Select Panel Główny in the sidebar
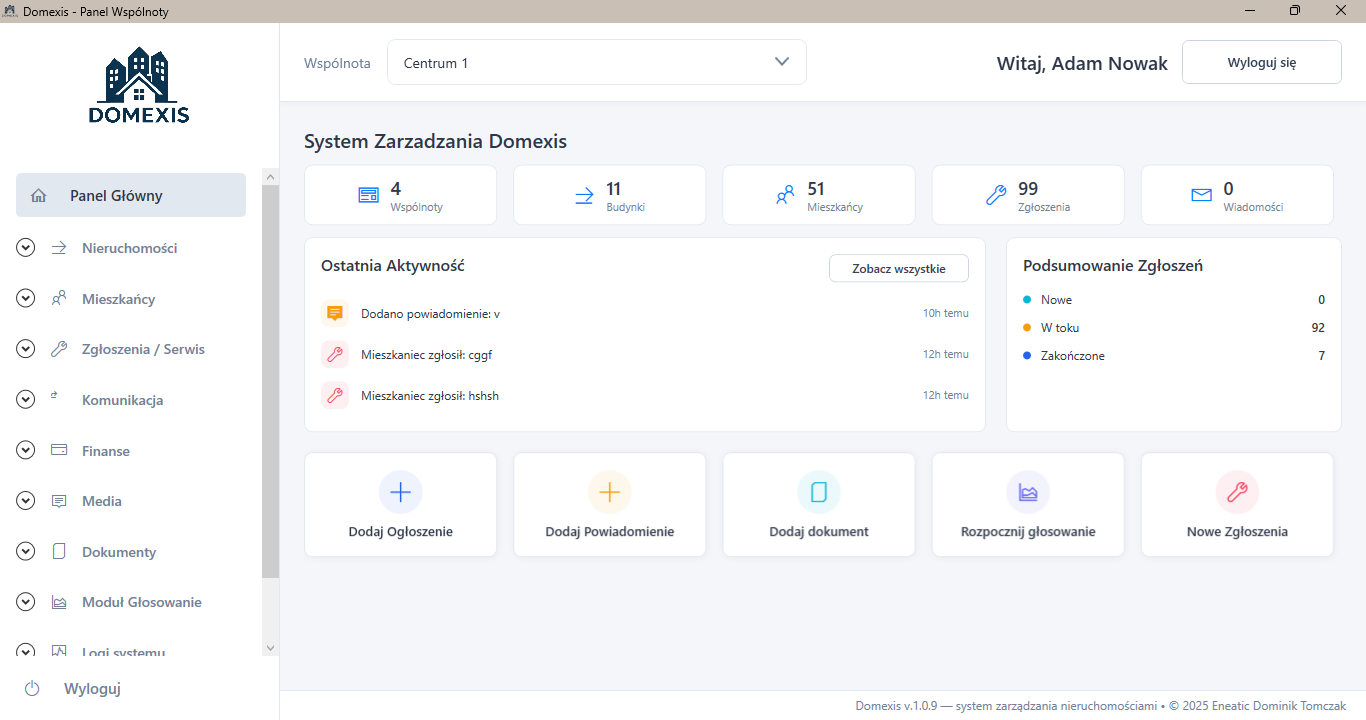1366x720 pixels. tap(131, 195)
